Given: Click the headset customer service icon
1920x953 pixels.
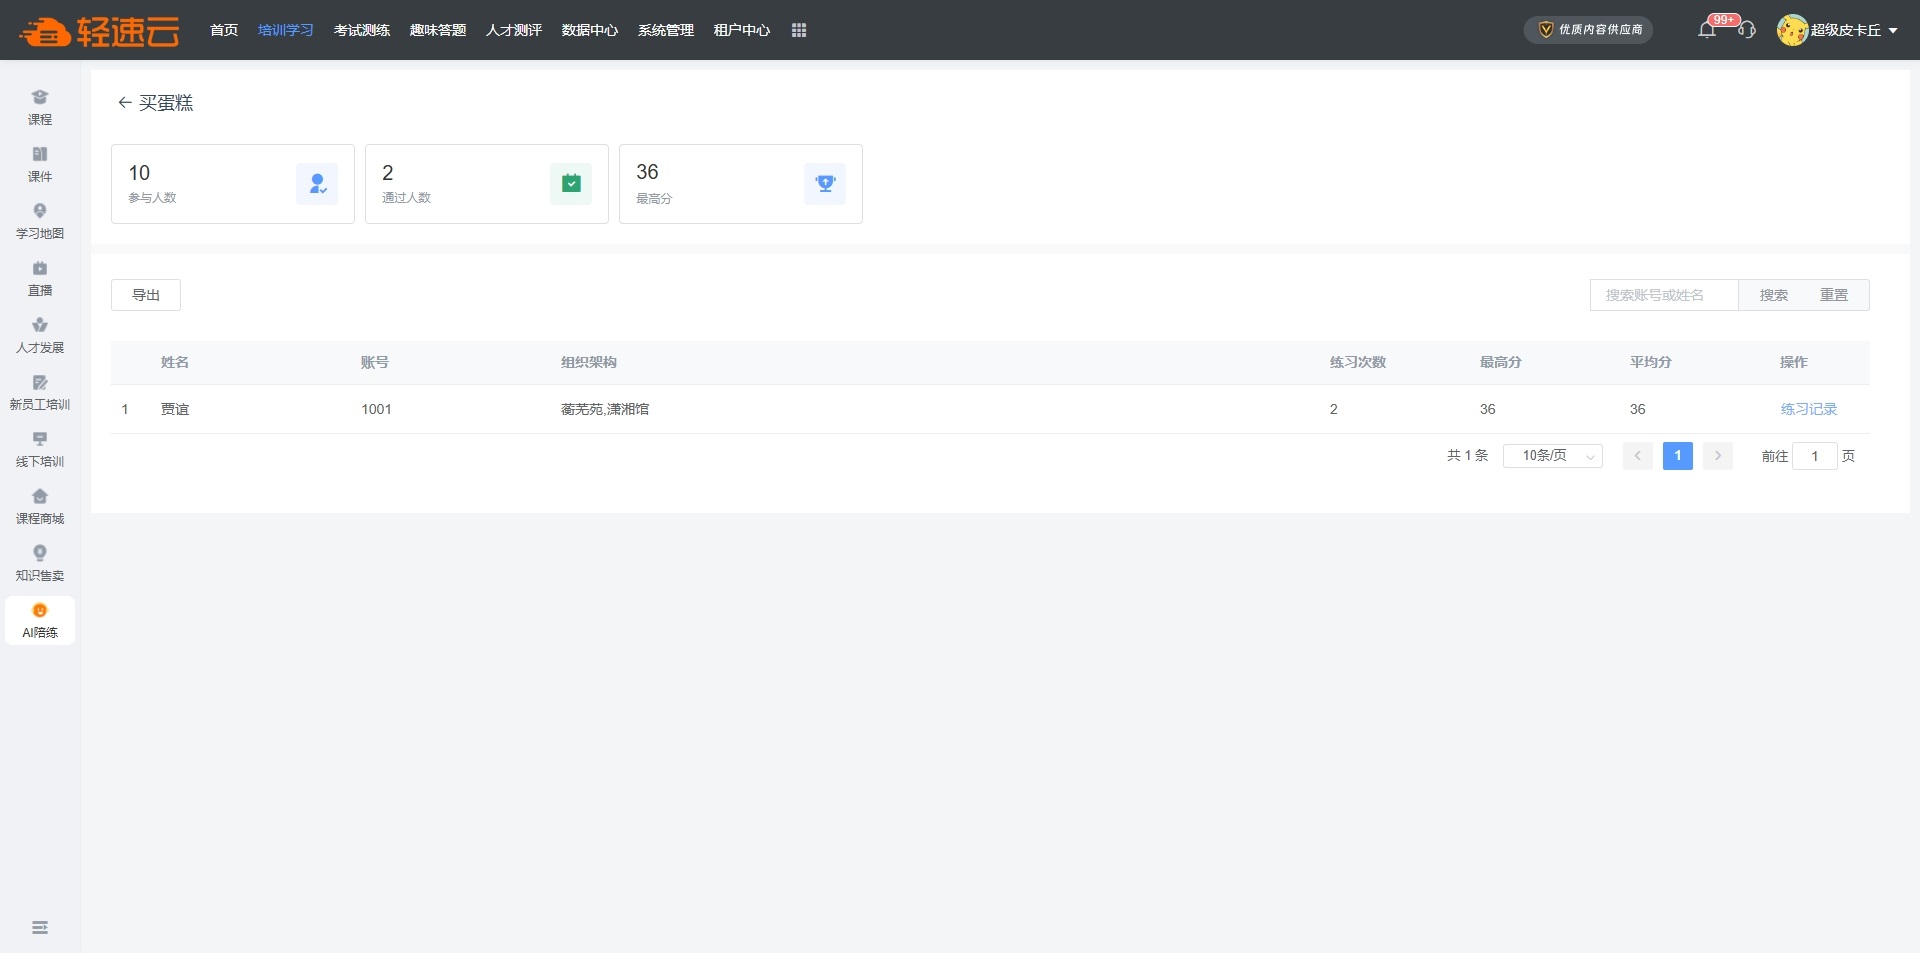Looking at the screenshot, I should 1747,30.
